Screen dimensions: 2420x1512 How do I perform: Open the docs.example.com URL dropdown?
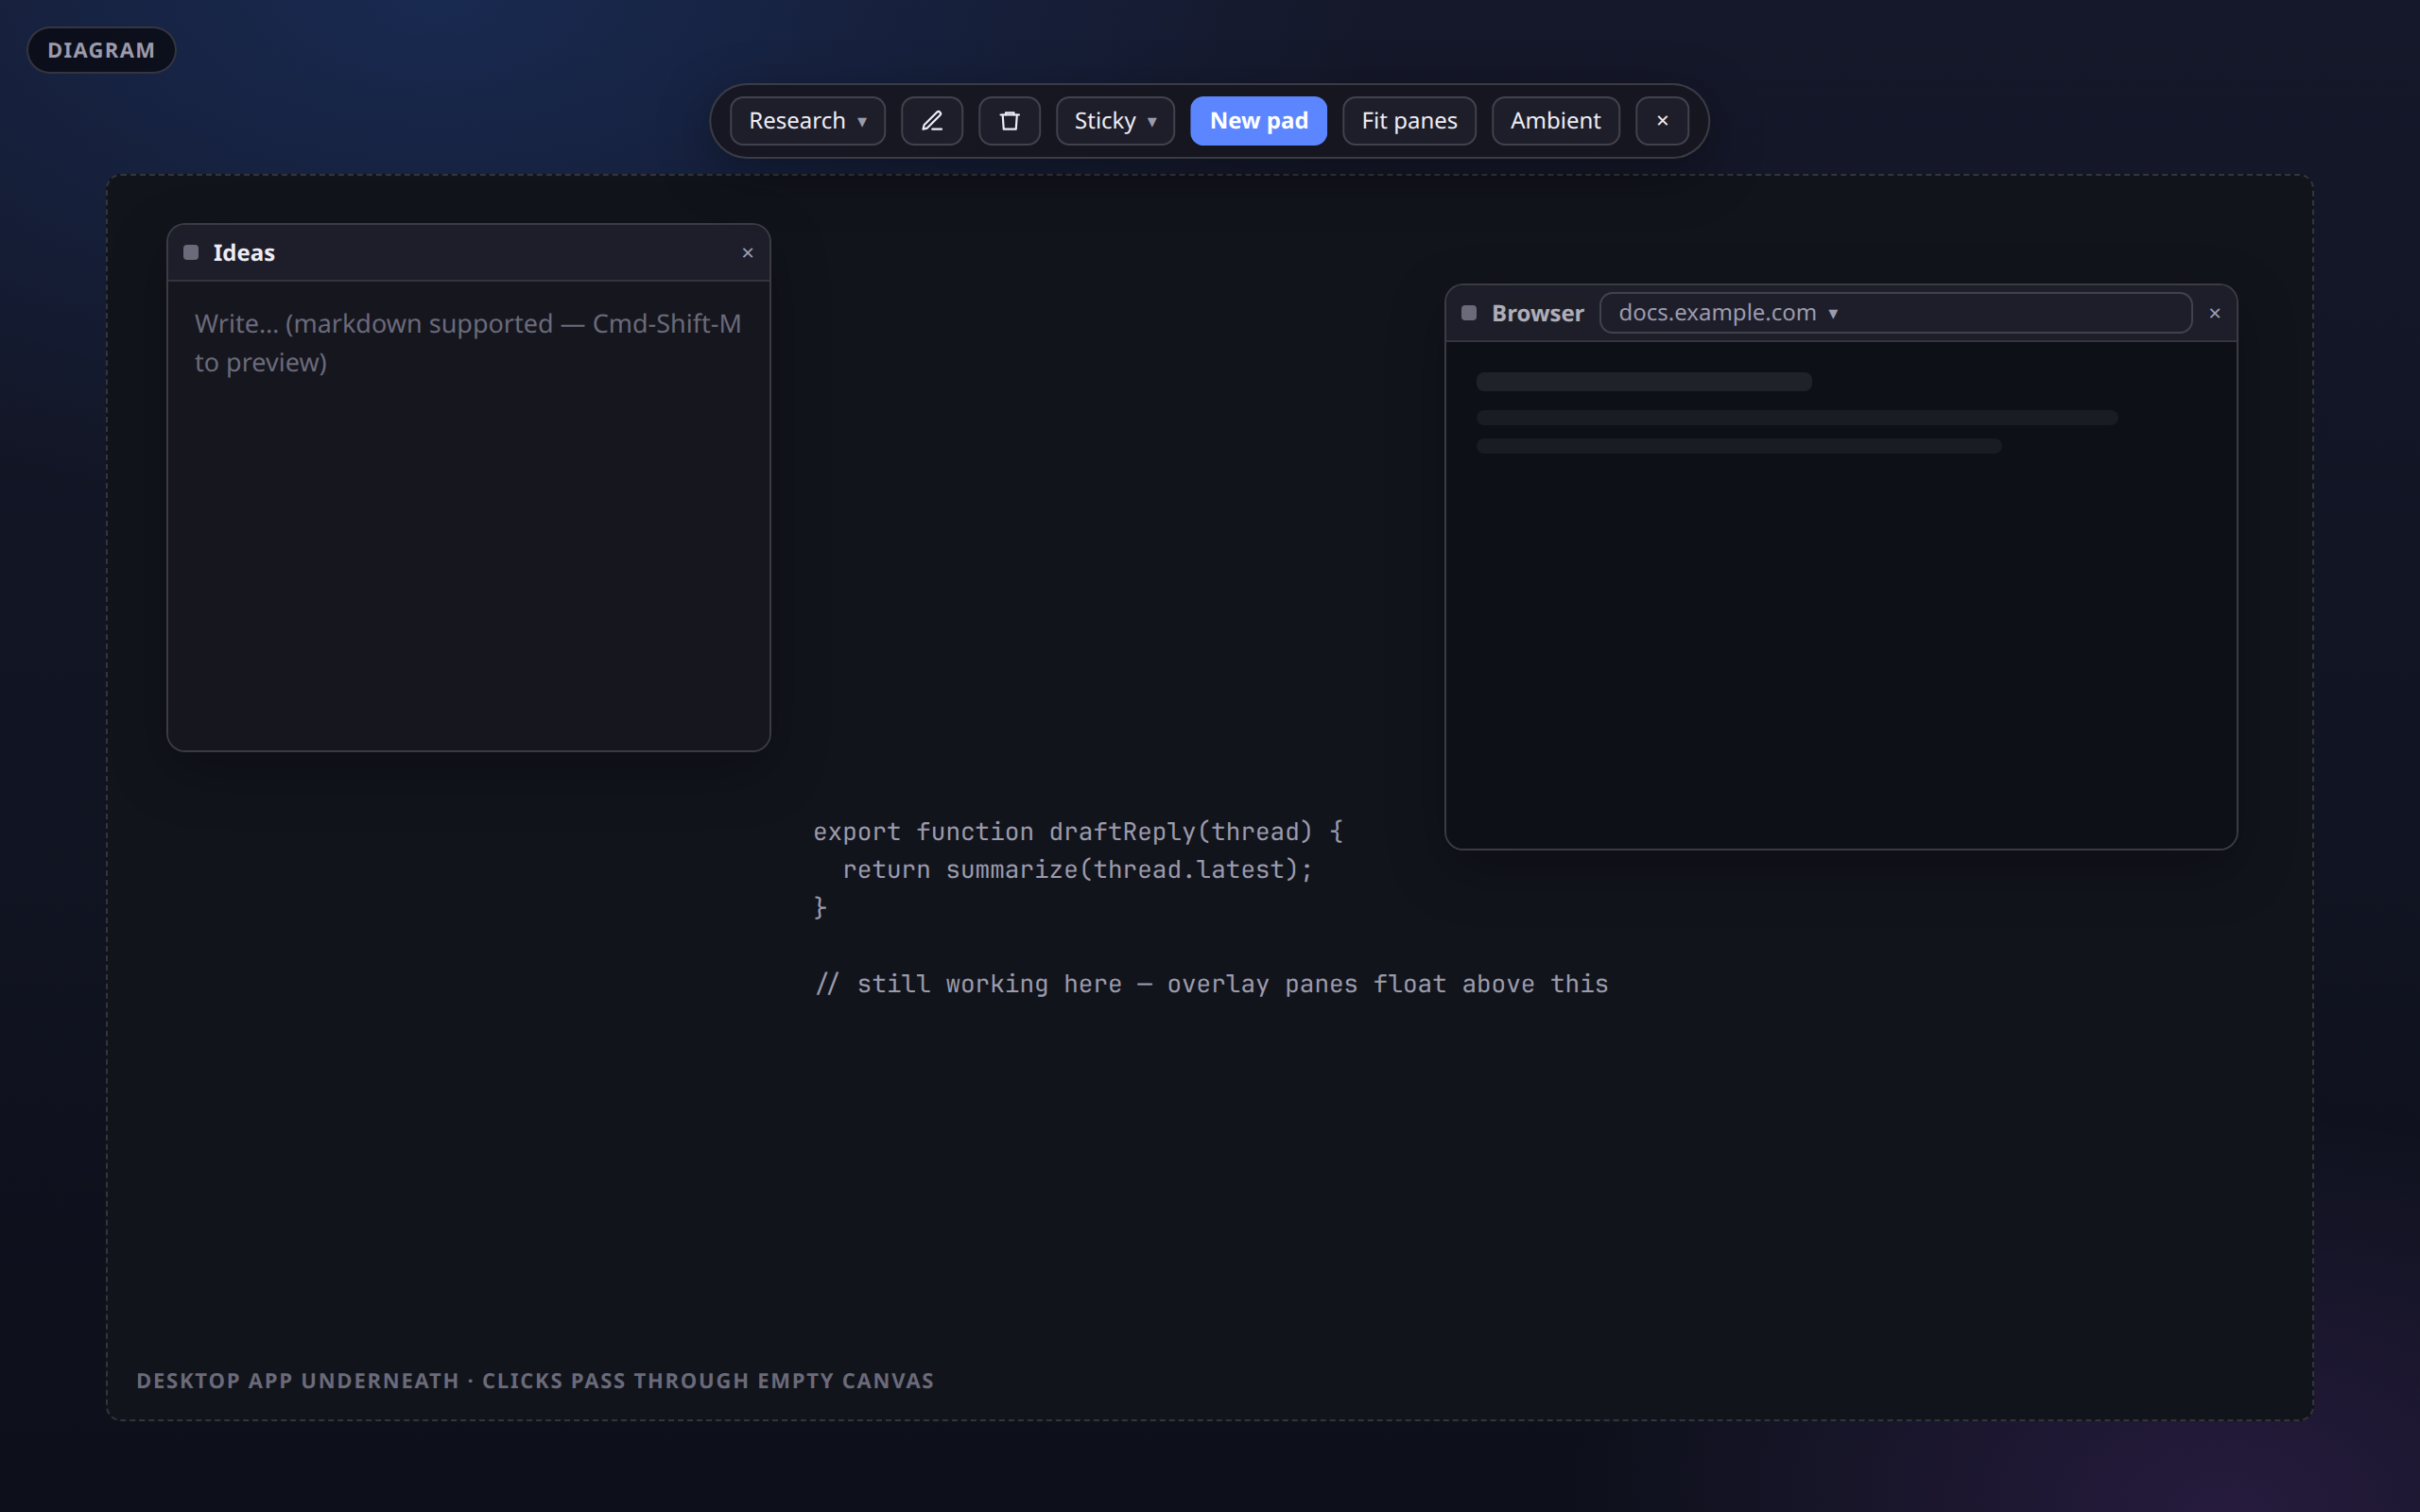1895,313
